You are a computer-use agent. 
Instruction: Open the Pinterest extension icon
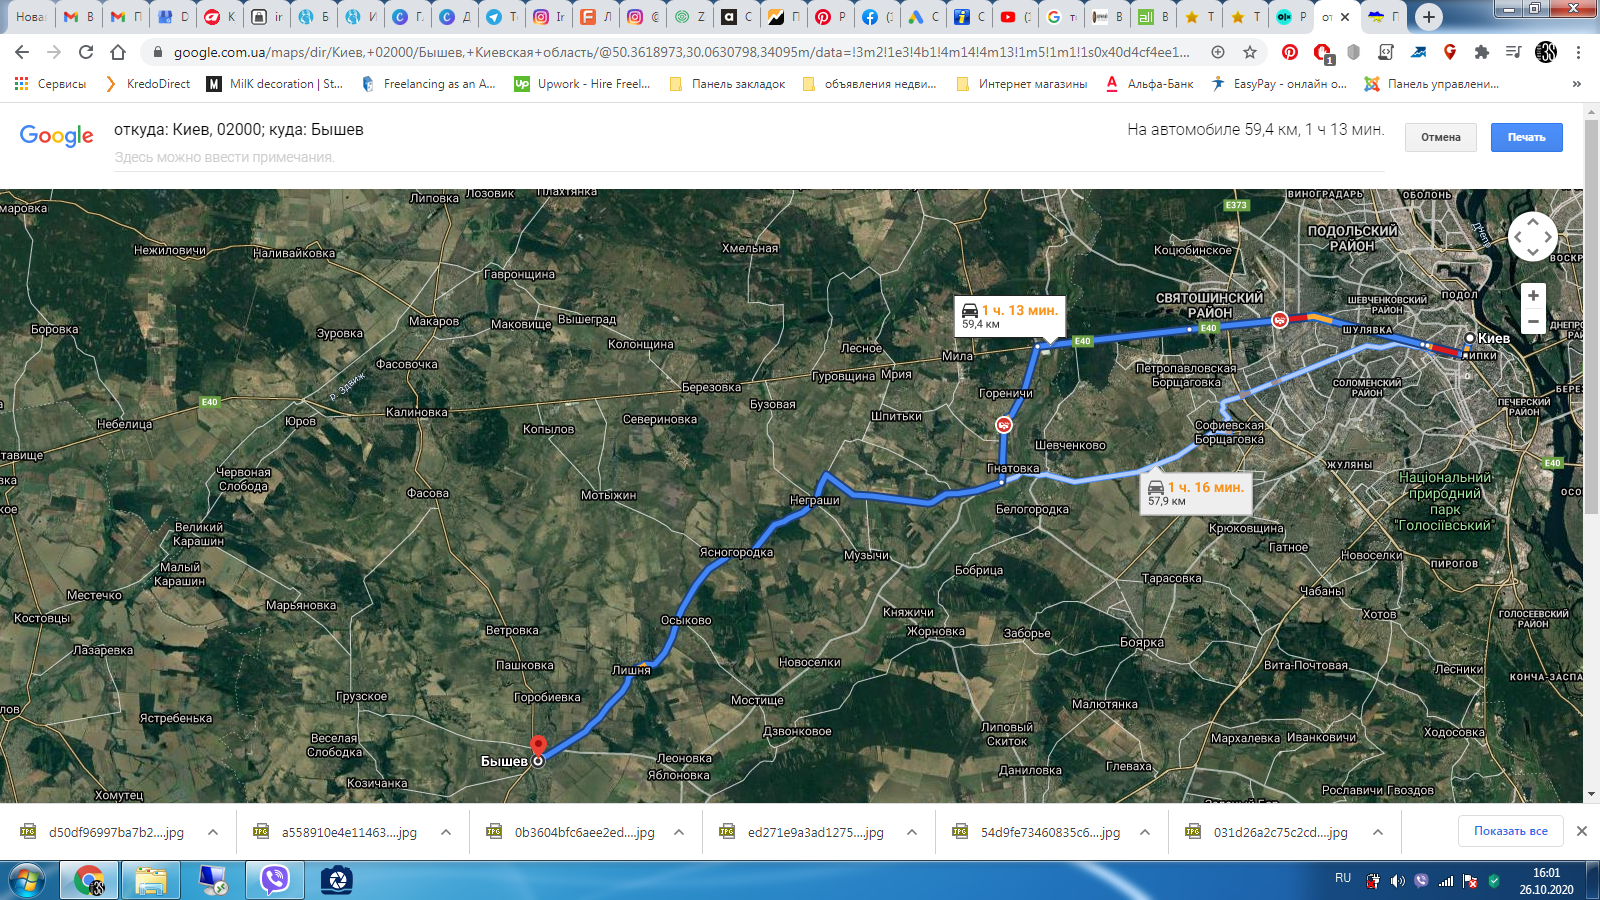click(x=1290, y=52)
